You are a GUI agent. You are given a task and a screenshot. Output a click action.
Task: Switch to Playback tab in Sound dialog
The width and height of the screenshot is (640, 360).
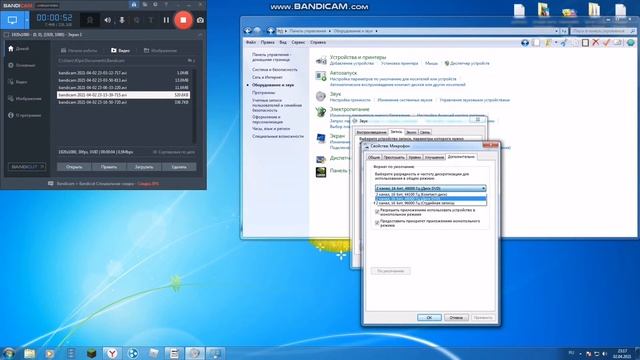coord(371,132)
